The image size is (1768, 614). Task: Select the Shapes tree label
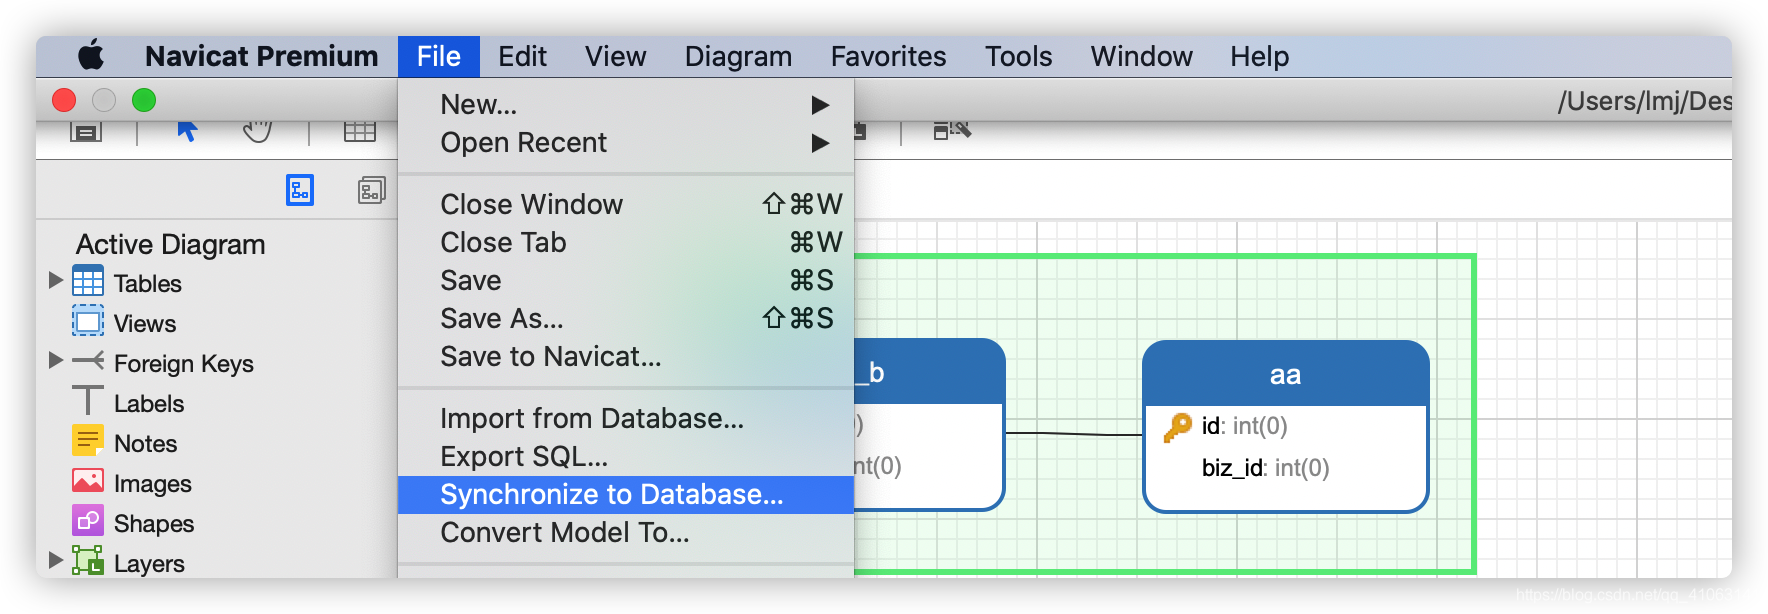click(154, 524)
